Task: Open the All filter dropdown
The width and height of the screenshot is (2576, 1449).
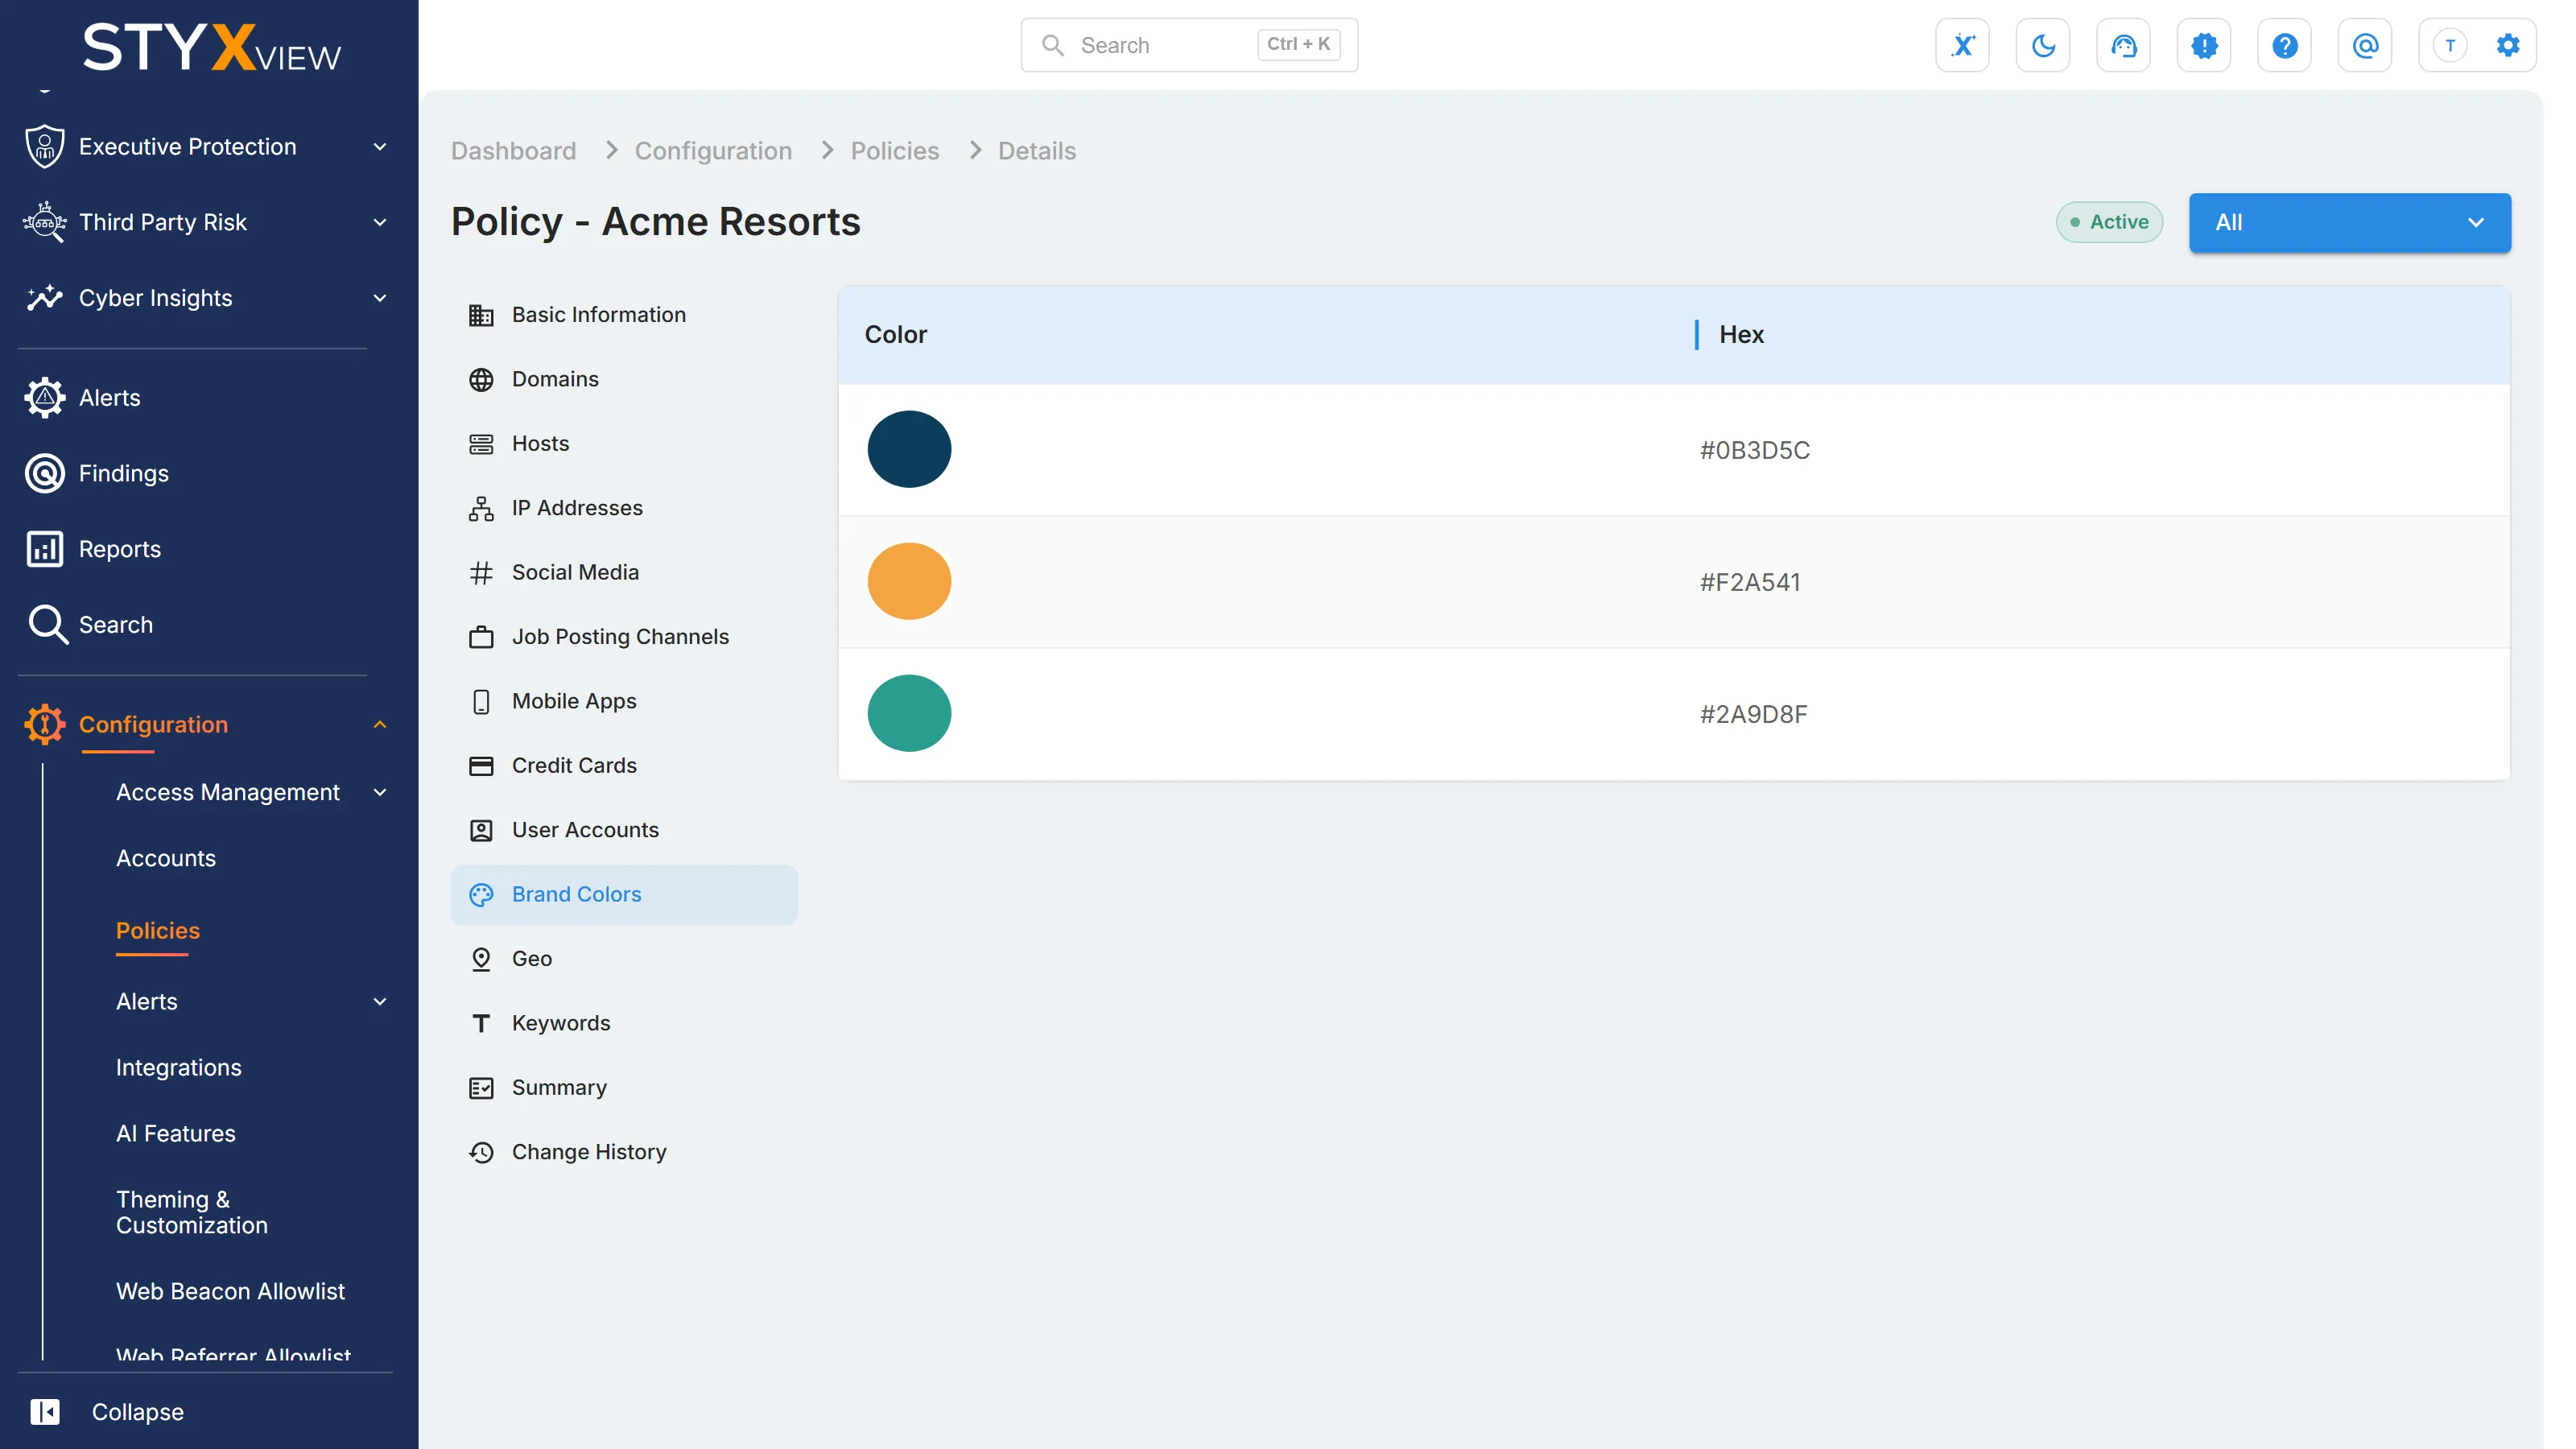Action: tap(2349, 222)
